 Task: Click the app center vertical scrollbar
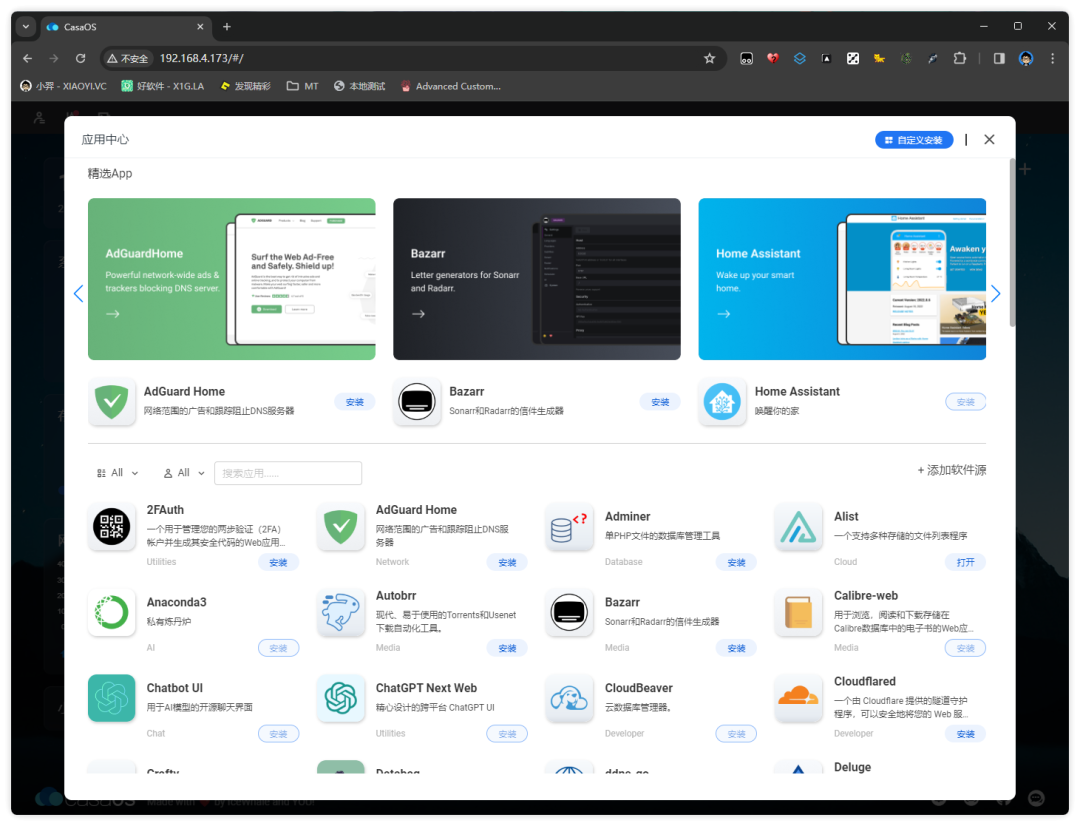click(x=1012, y=242)
